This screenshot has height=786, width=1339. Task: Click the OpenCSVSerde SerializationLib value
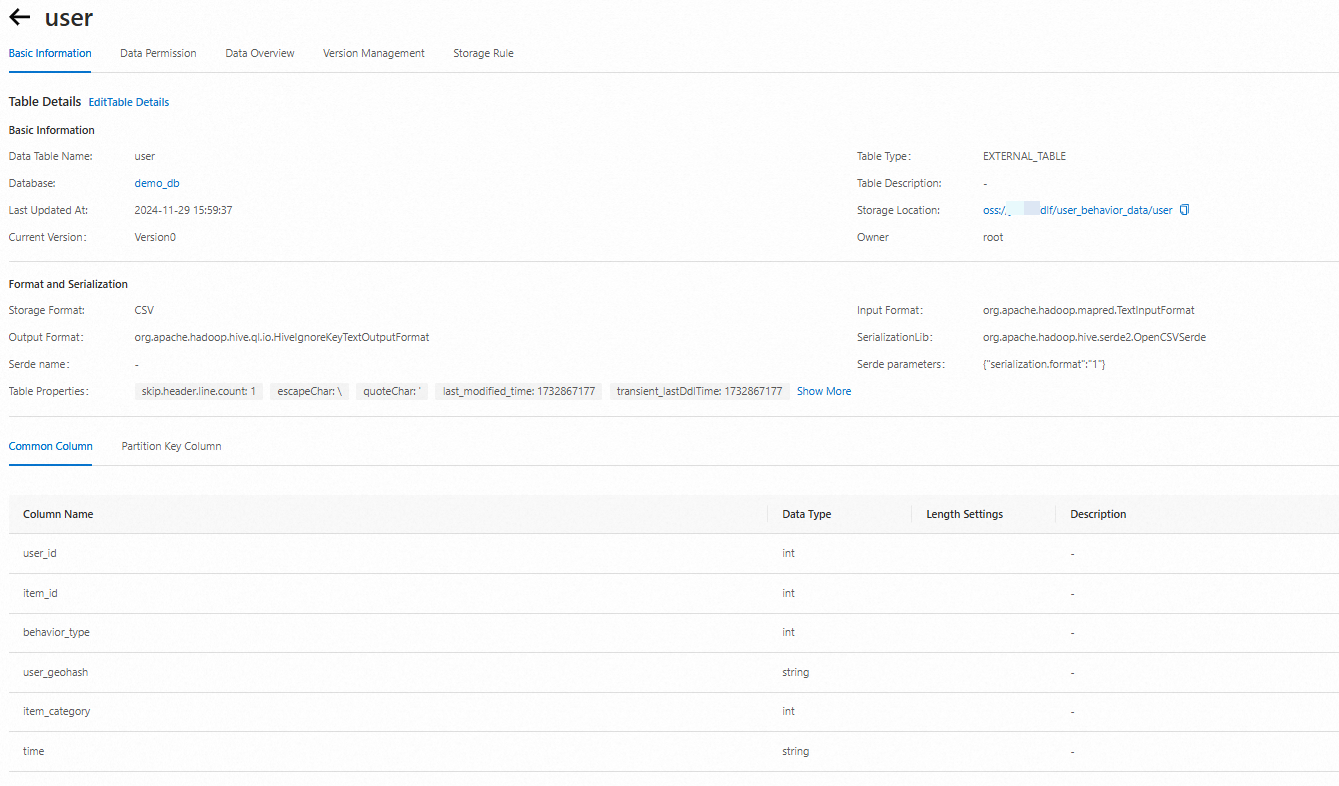1095,337
